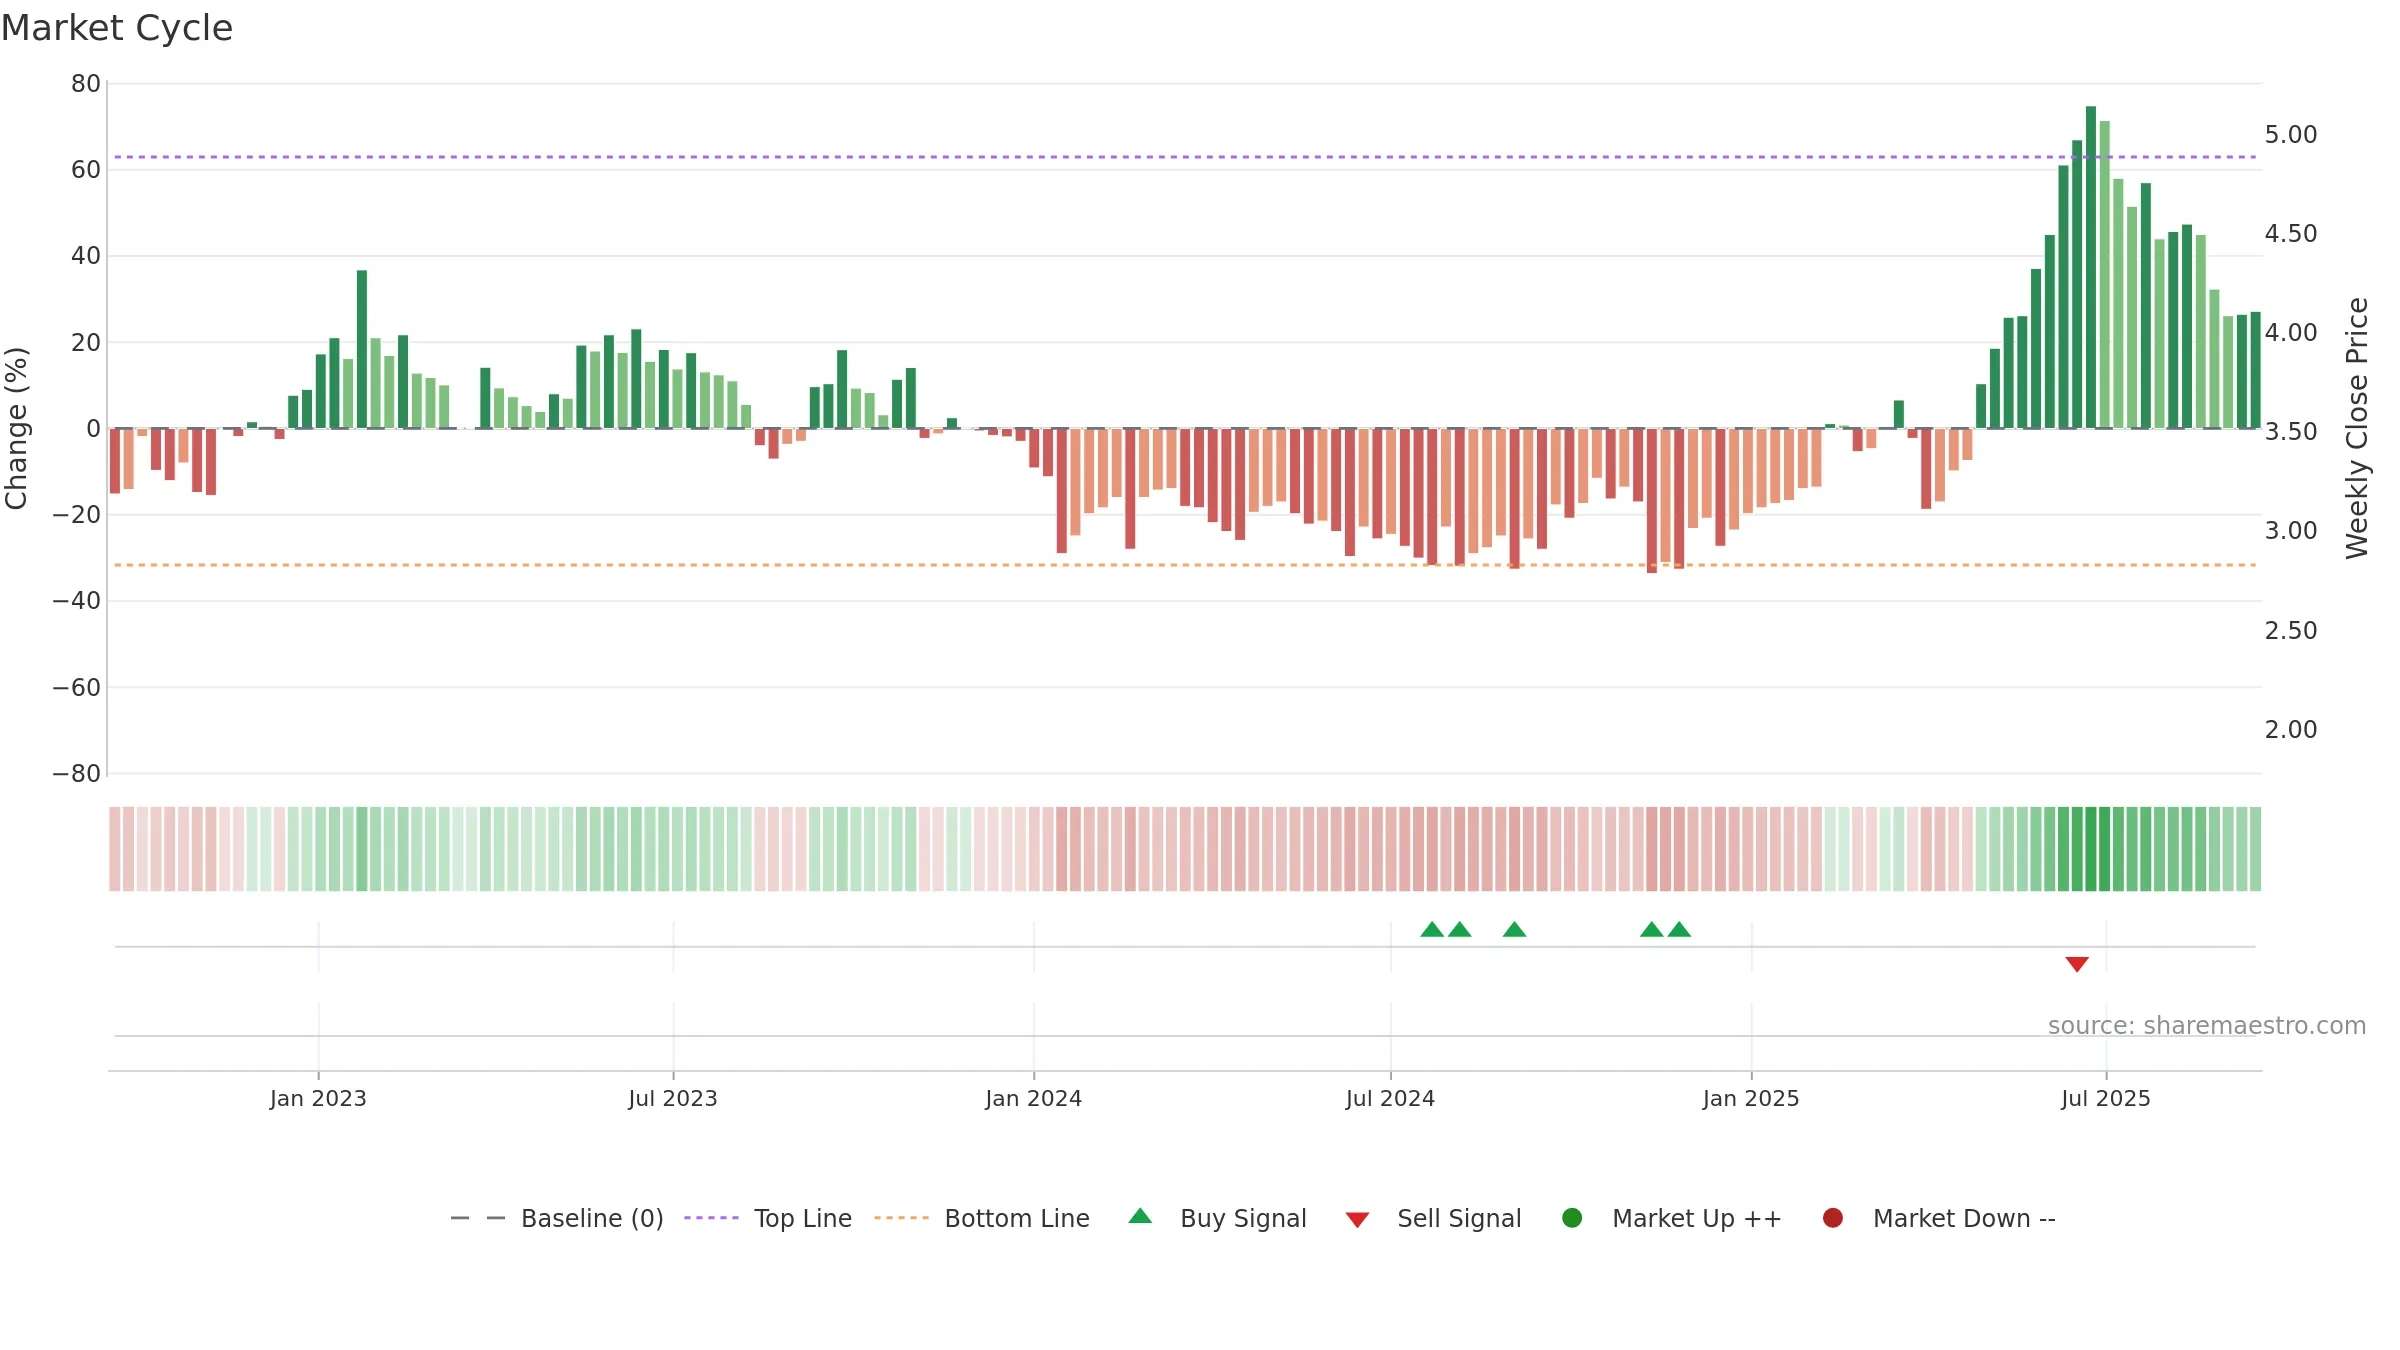This screenshot has height=1350, width=2400.
Task: Toggle the Top Line legend entry
Action: [768, 1218]
